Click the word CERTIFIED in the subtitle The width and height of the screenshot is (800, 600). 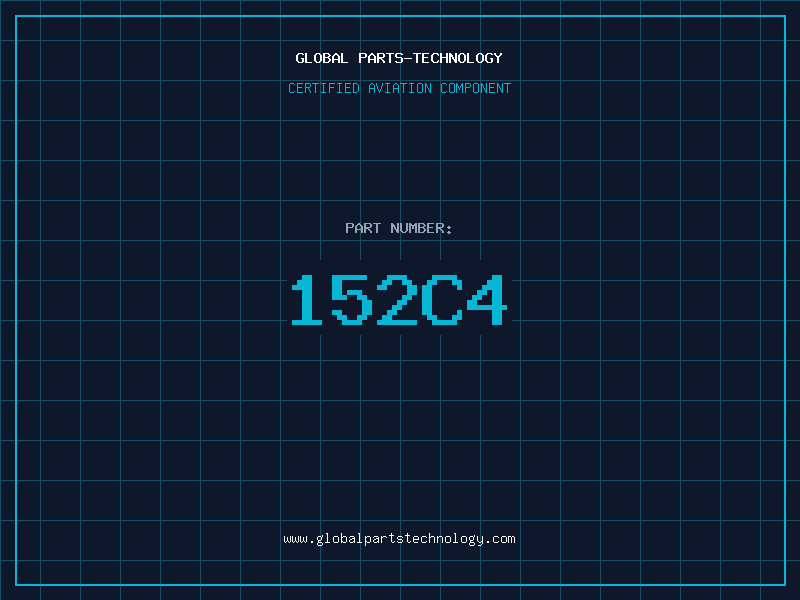pyautogui.click(x=324, y=88)
